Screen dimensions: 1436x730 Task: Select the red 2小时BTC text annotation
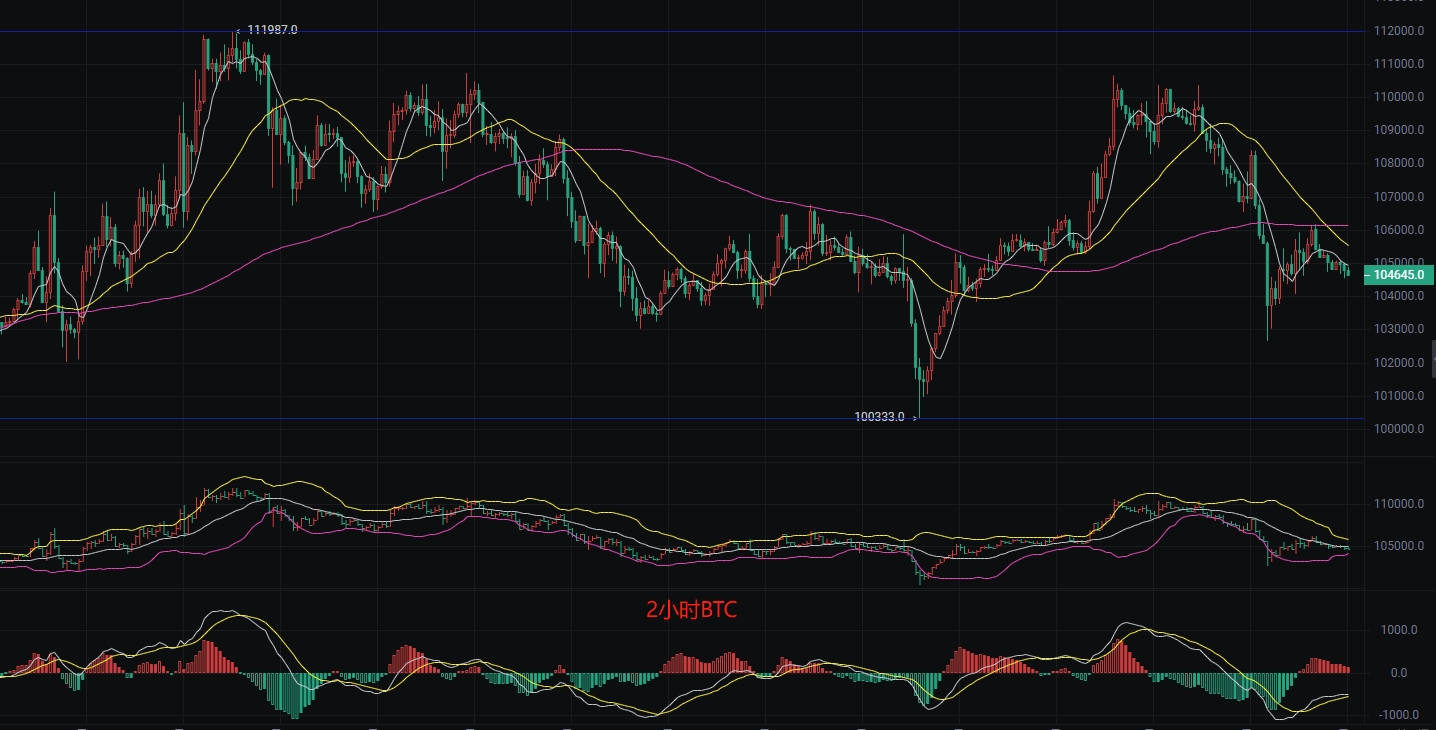[x=691, y=609]
